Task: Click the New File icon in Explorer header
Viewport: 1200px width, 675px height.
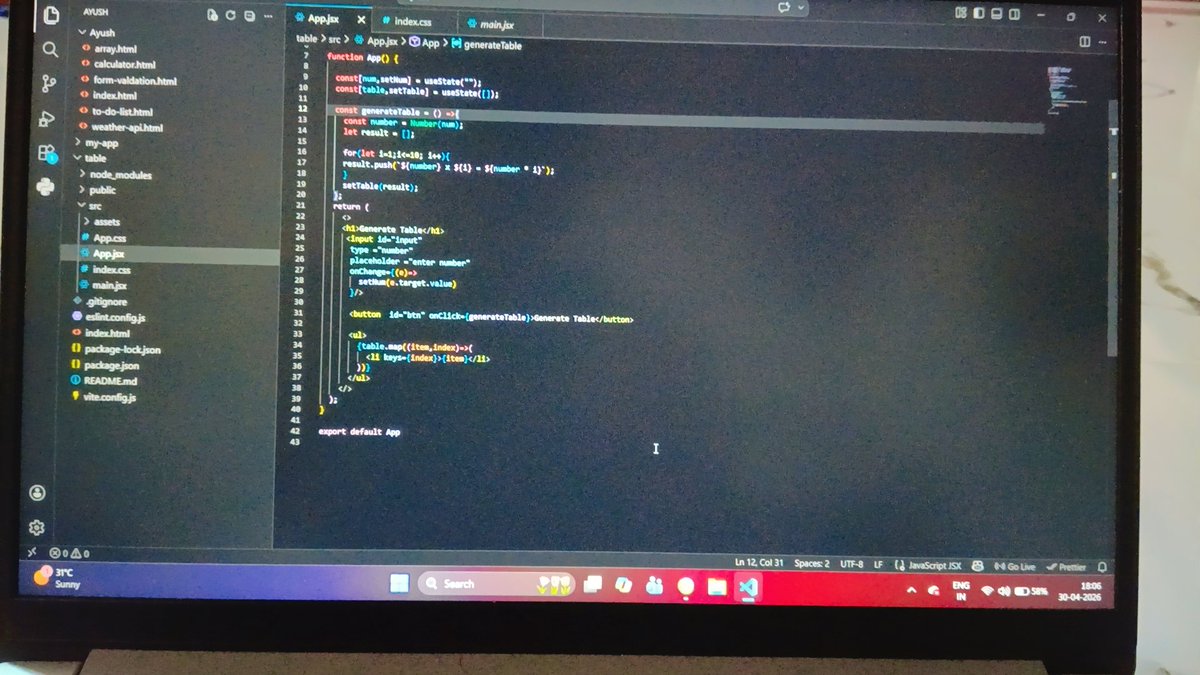Action: (212, 16)
